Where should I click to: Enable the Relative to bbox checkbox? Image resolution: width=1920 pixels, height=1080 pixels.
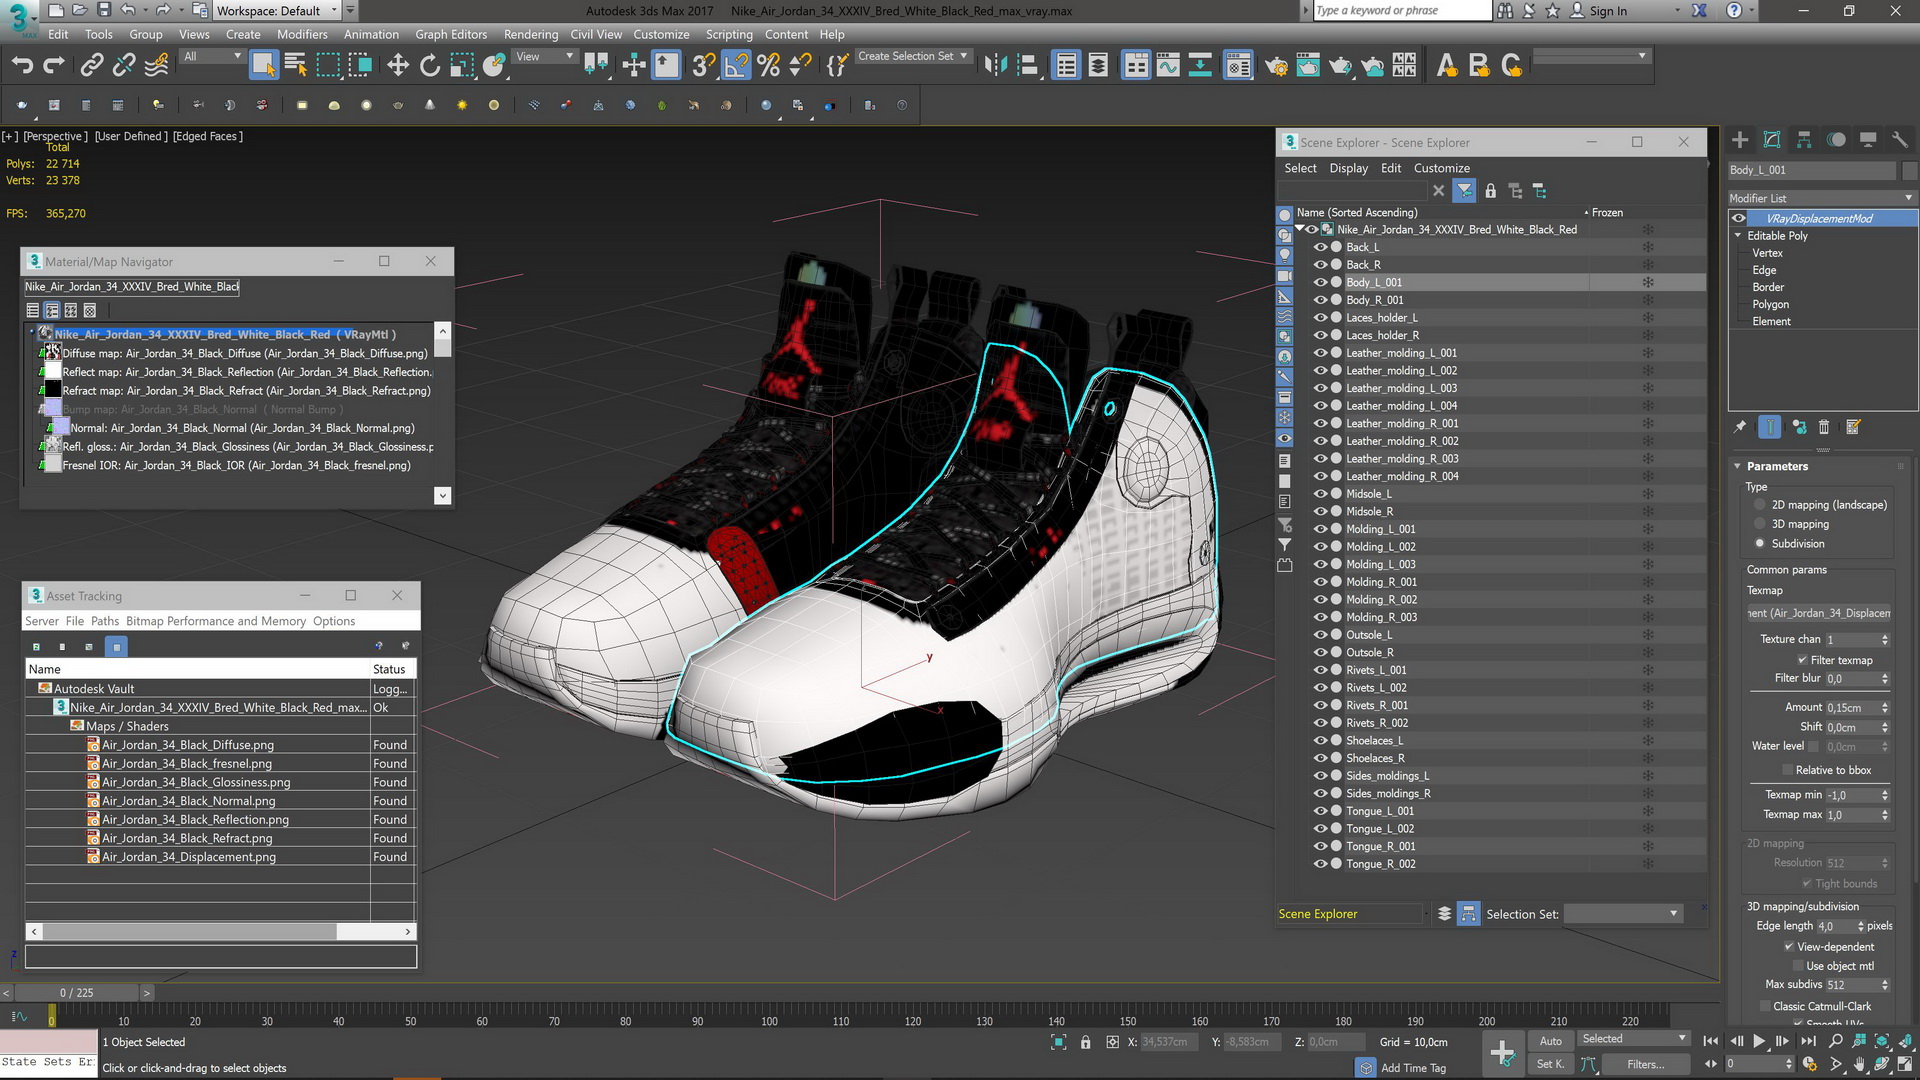[x=1788, y=770]
